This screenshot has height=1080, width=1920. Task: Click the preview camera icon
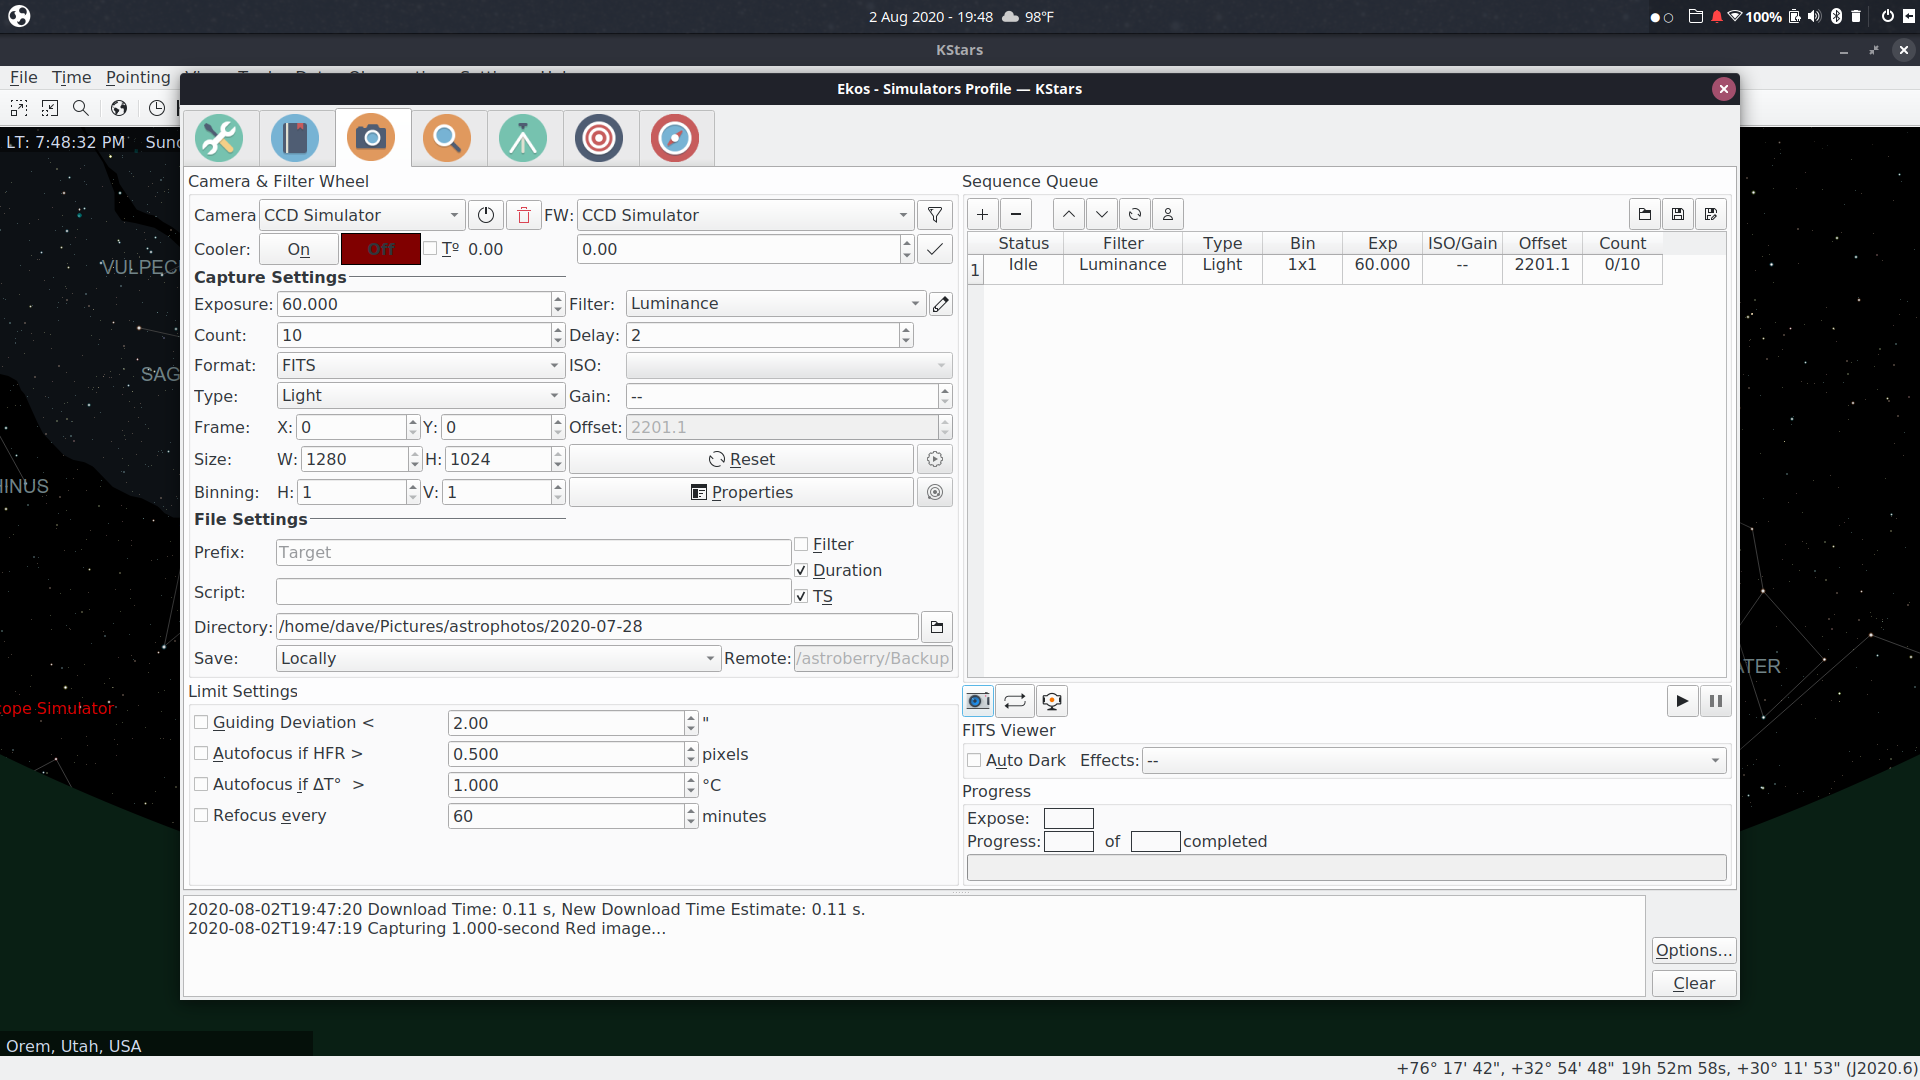click(978, 701)
